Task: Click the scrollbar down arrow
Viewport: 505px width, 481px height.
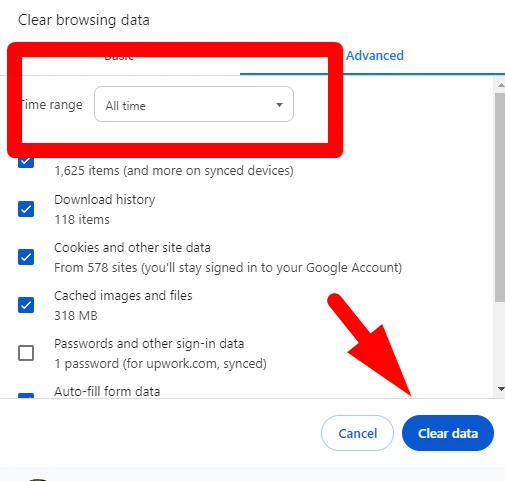Action: (x=501, y=389)
